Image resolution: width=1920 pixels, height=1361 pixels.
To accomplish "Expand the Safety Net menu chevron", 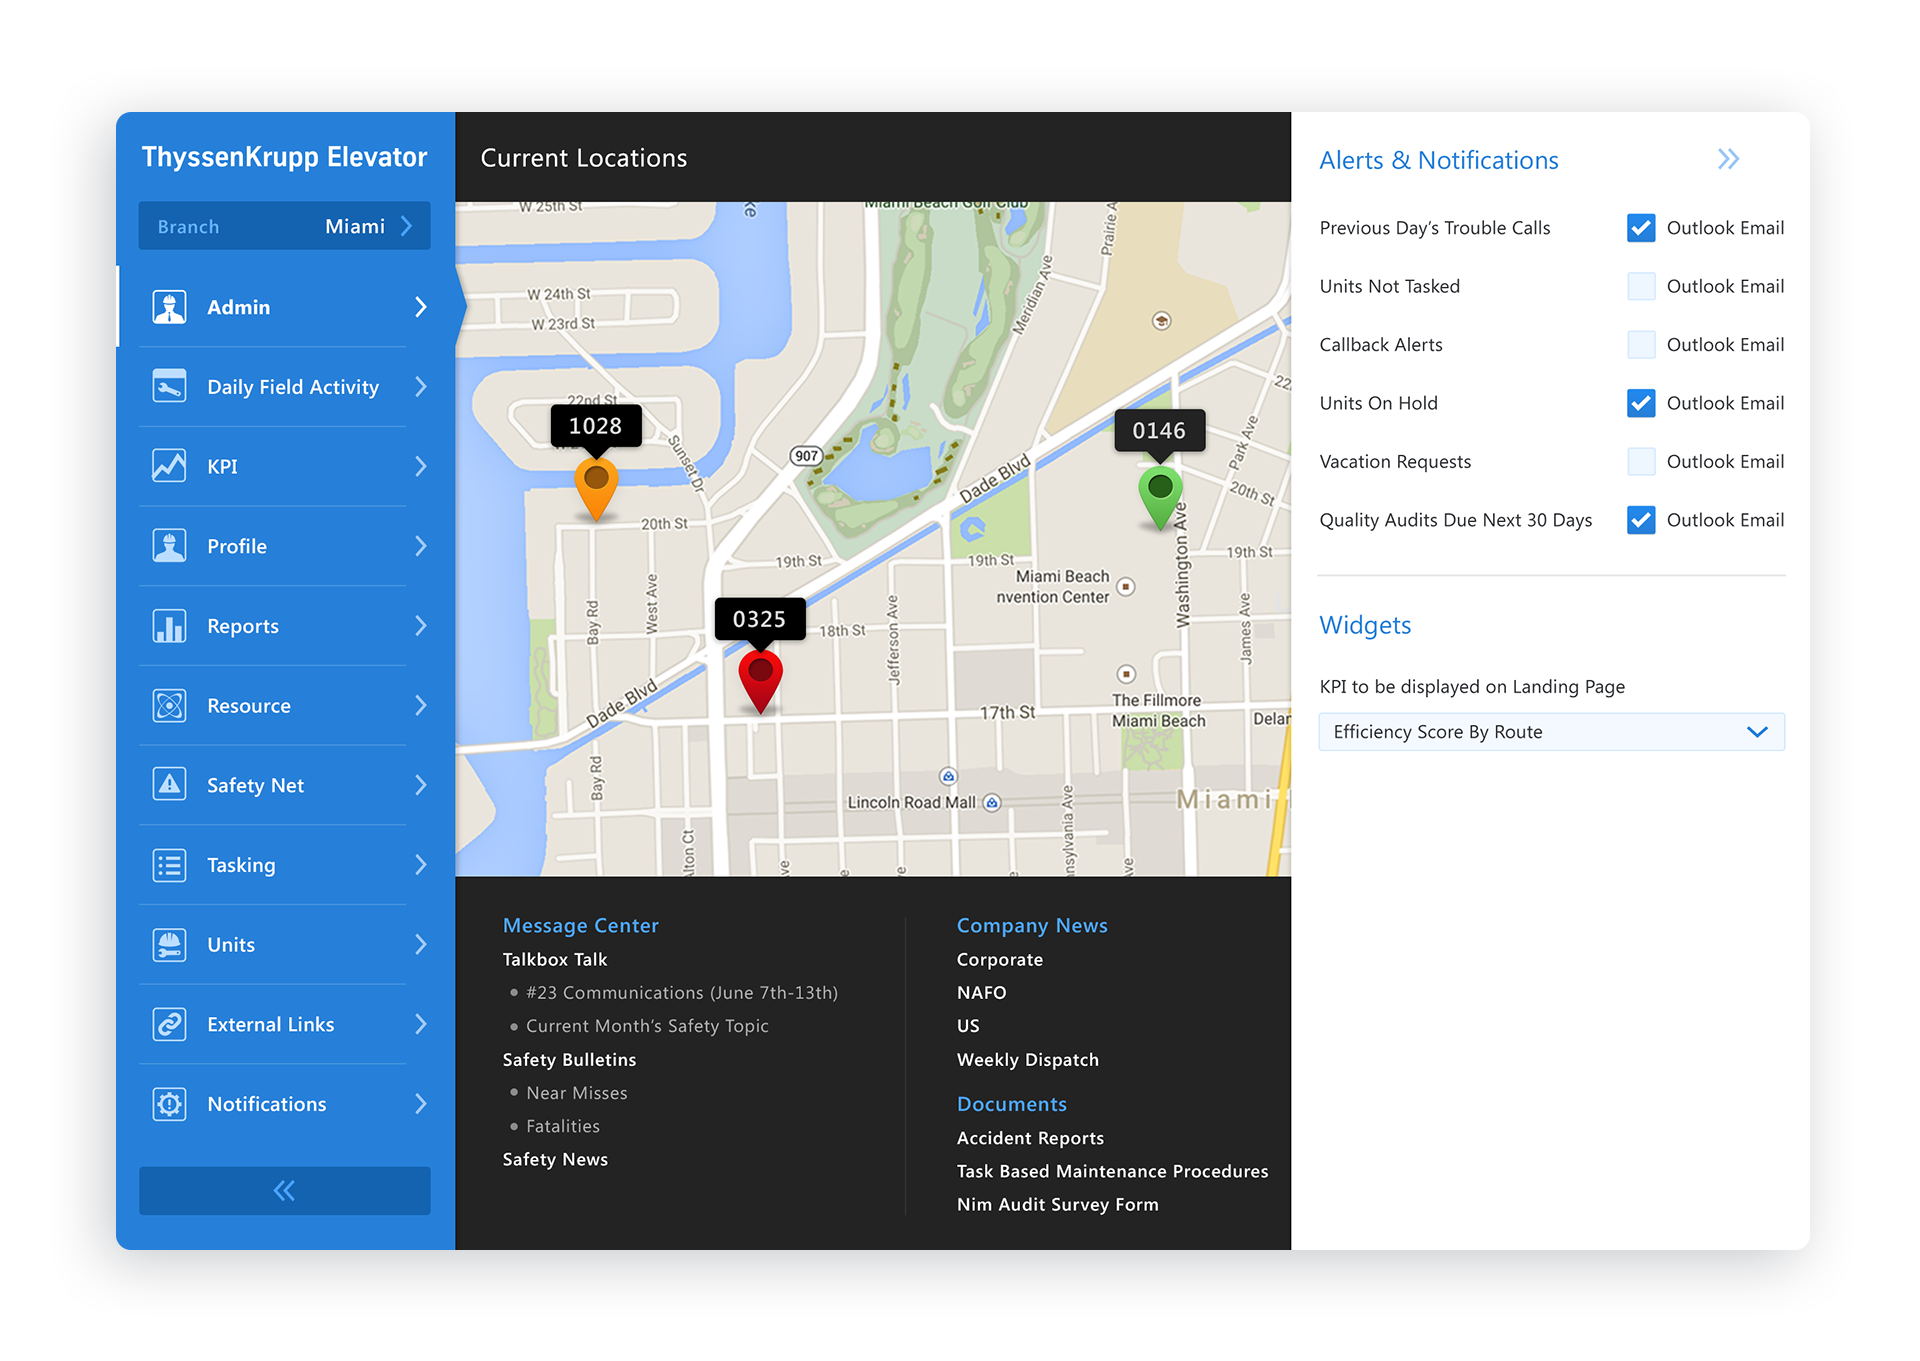I will 421,785.
